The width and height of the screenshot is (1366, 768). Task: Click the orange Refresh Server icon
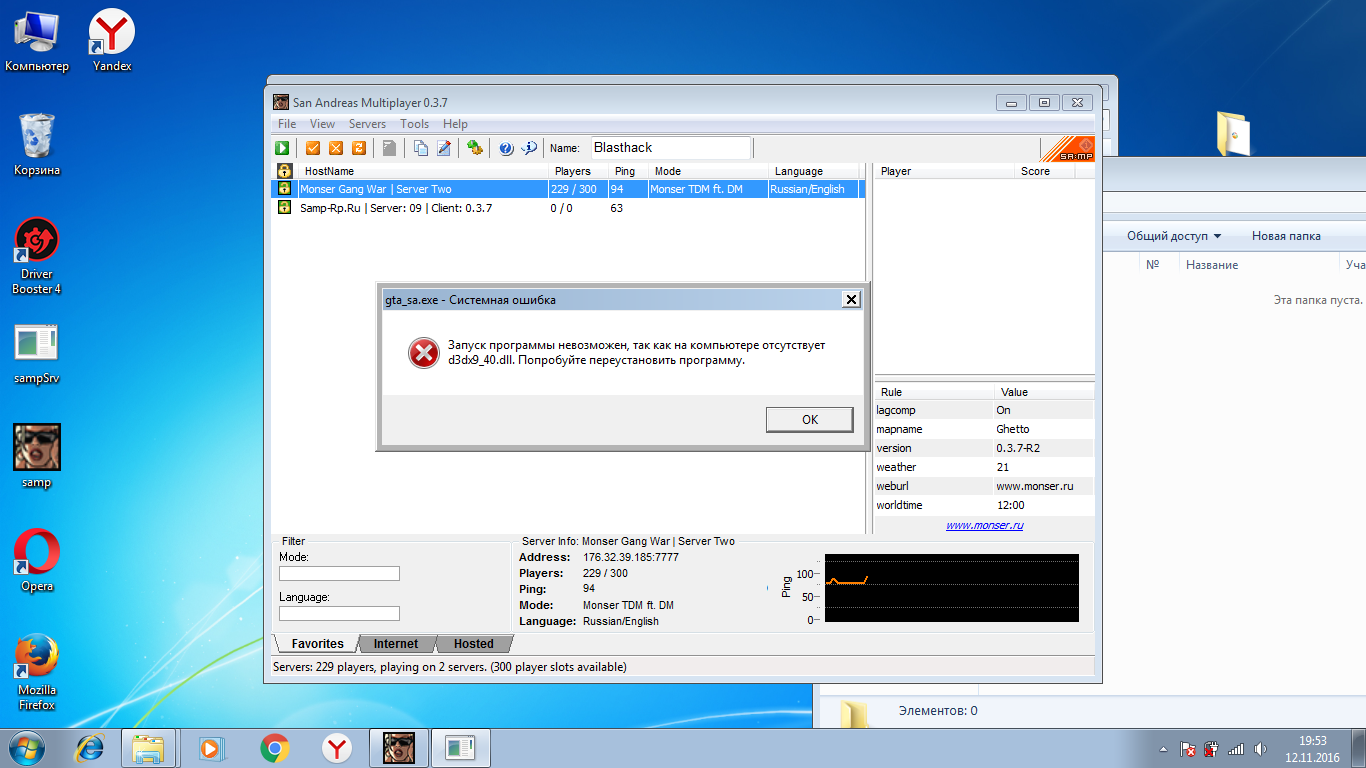358,148
